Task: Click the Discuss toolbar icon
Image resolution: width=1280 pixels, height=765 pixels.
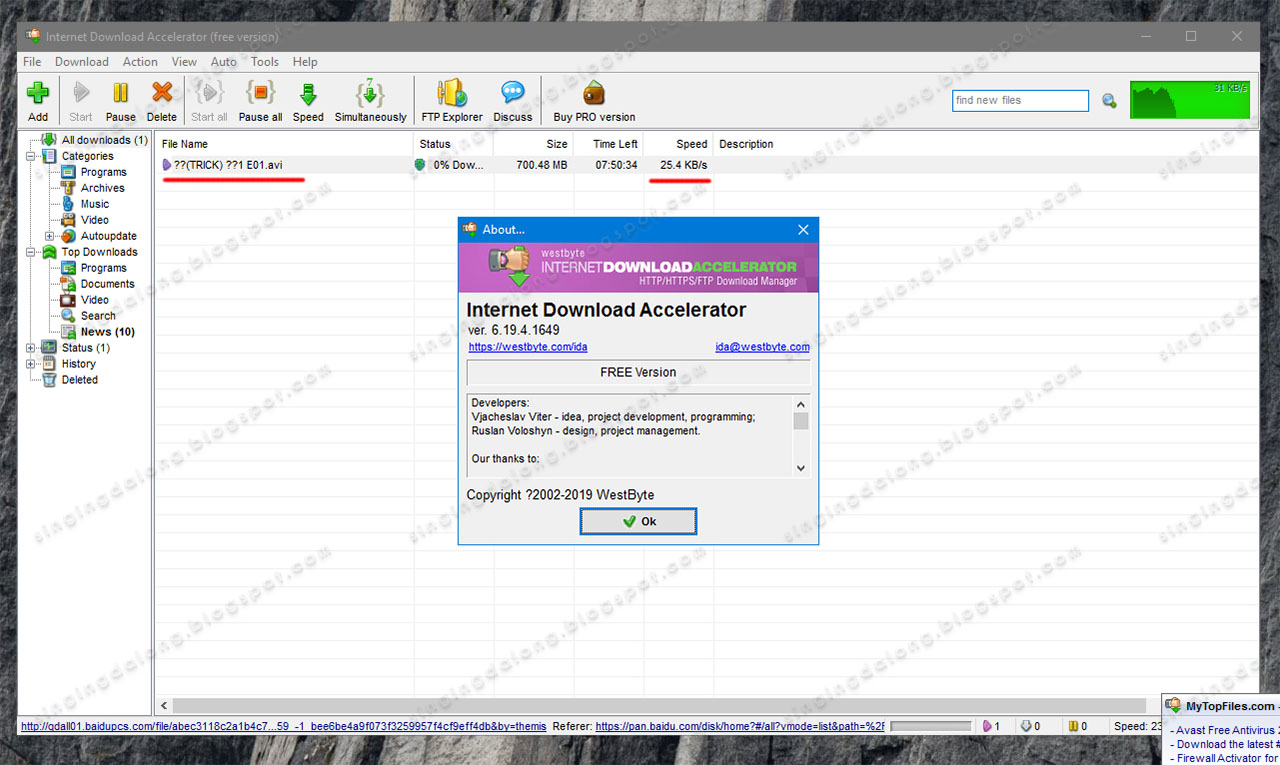Action: 513,94
